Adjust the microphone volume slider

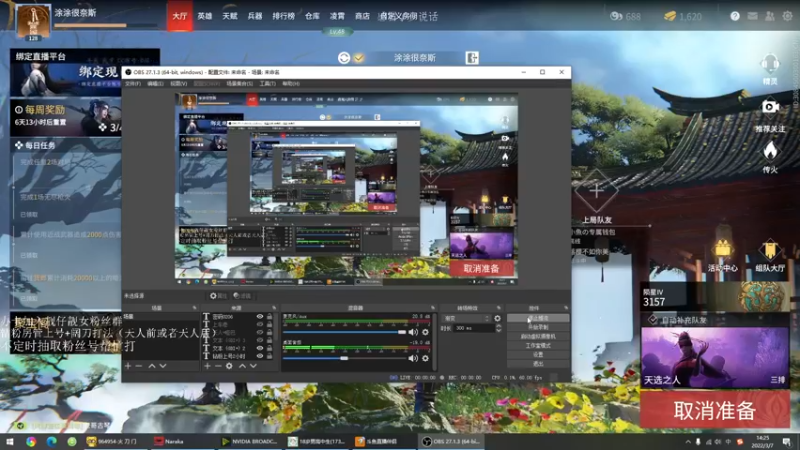pos(344,332)
